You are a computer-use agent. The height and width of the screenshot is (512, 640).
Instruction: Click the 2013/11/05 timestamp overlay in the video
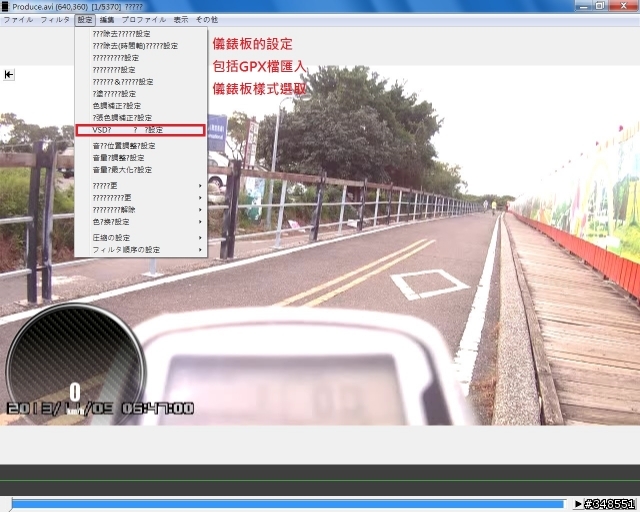[x=100, y=408]
